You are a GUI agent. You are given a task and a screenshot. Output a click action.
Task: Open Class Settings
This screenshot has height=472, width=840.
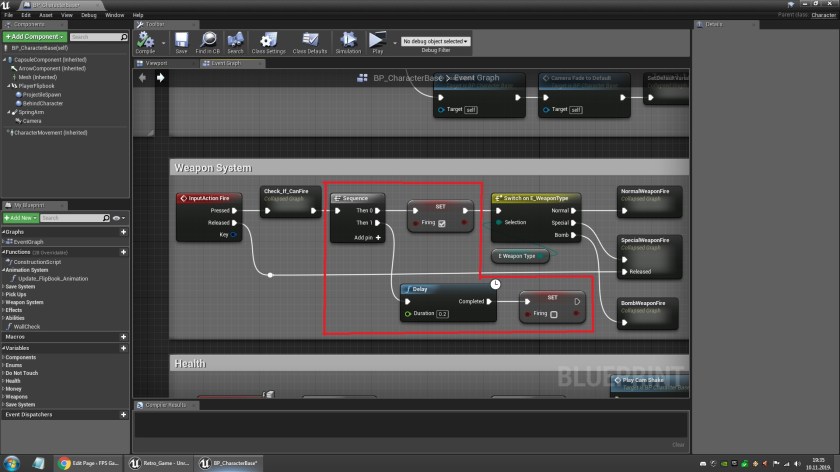coord(269,41)
